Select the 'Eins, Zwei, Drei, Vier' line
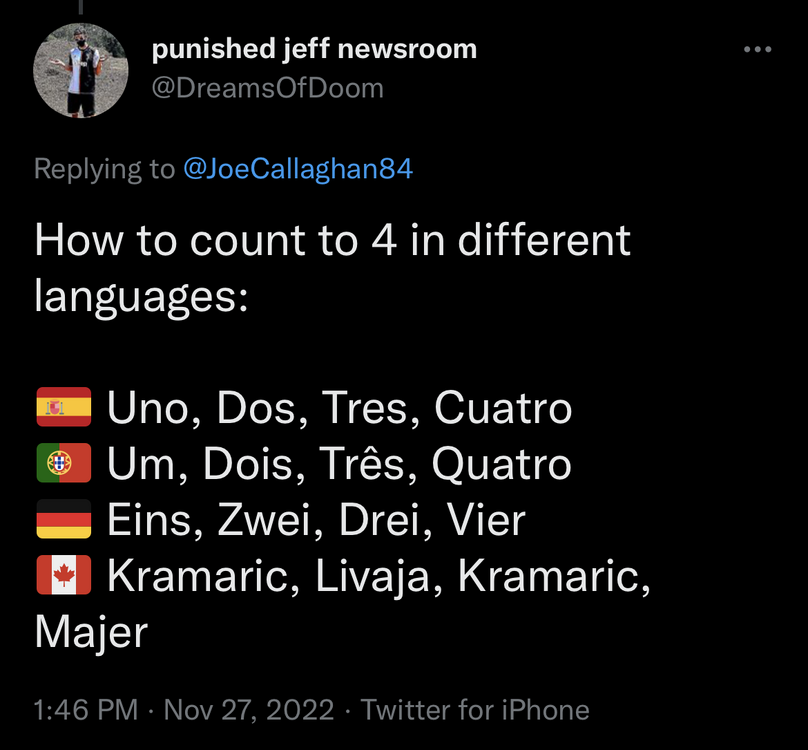Image resolution: width=808 pixels, height=750 pixels. click(316, 520)
